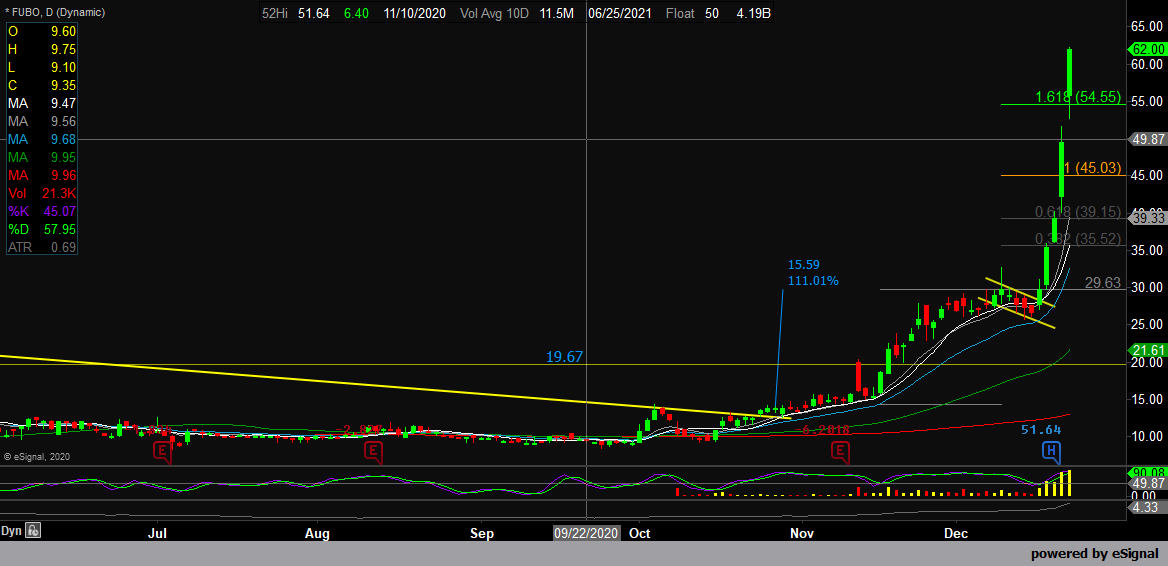The image size is (1168, 566).
Task: Click the 11.5M volume average value
Action: point(557,13)
